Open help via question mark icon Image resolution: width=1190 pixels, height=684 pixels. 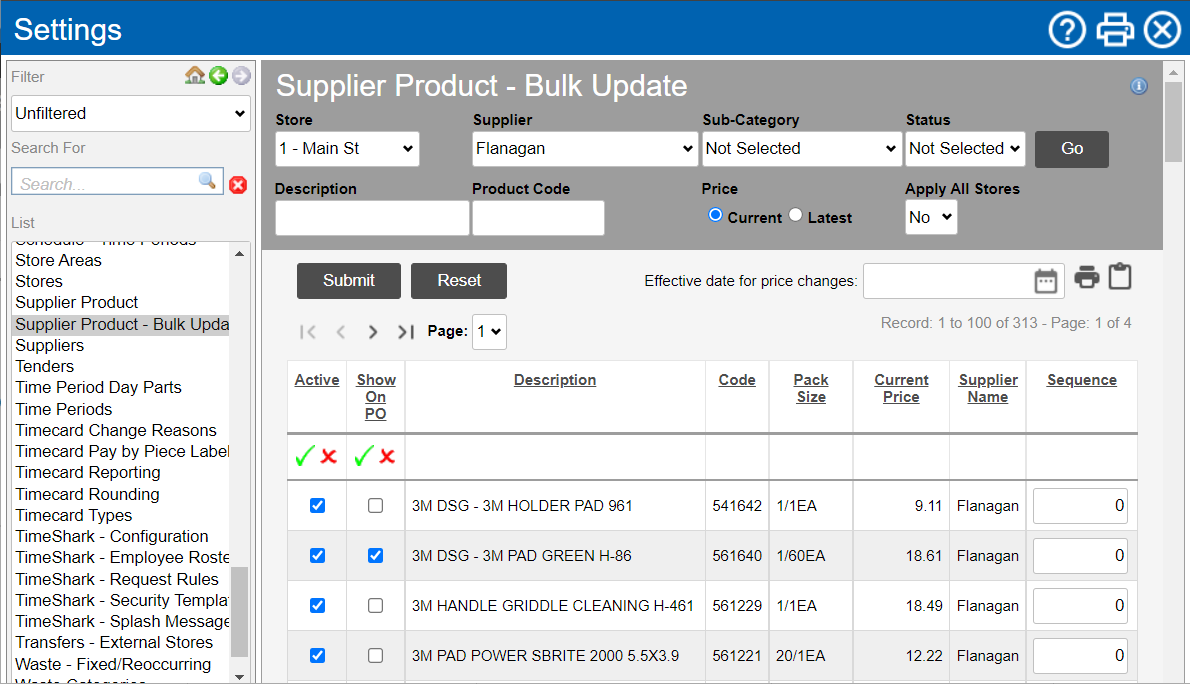[x=1067, y=30]
